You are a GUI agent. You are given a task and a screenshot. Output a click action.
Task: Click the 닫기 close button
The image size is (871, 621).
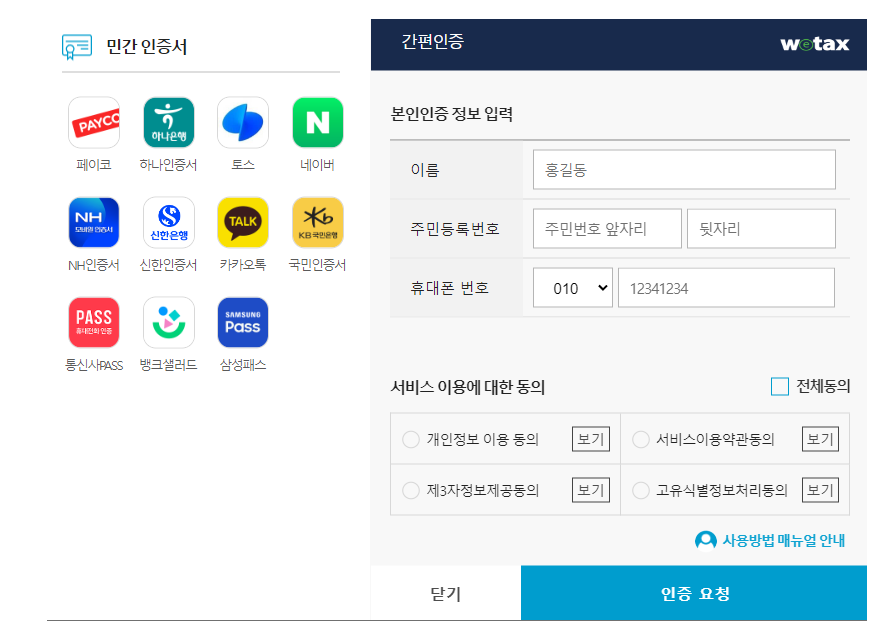pyautogui.click(x=445, y=593)
